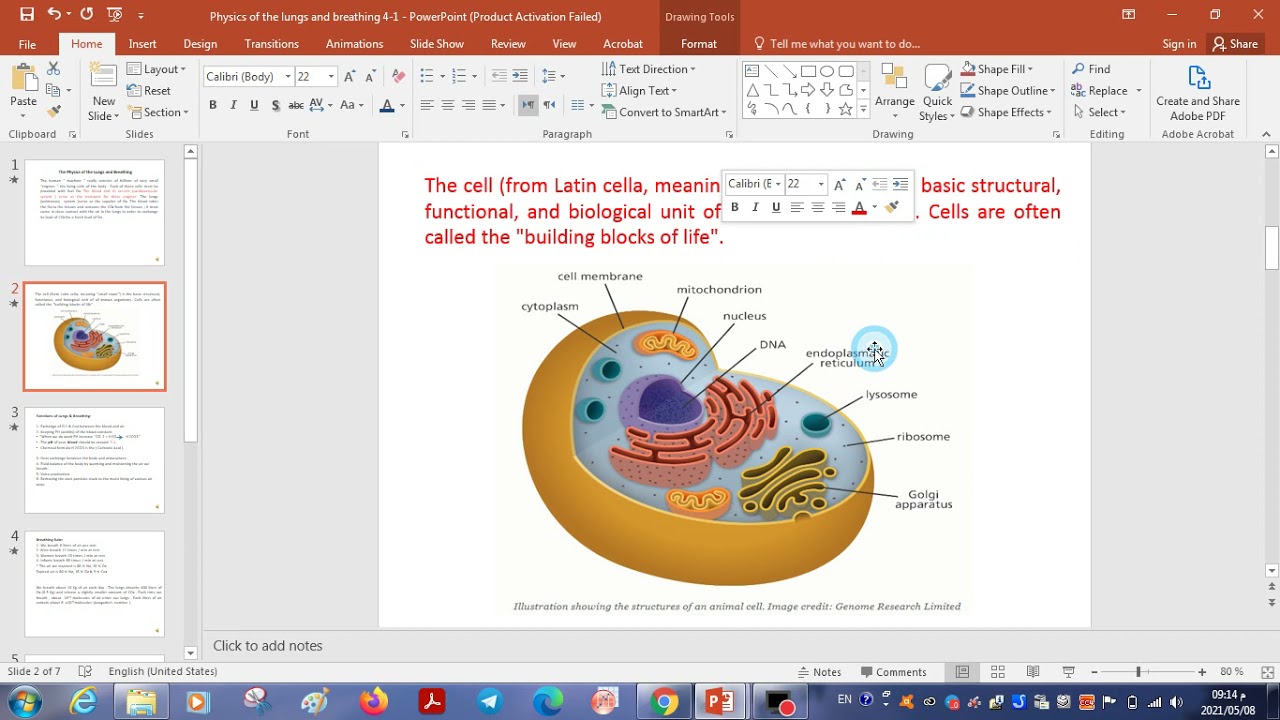Screen dimensions: 1280x720
Task: Toggle Bold in the ribbon
Action: coord(212,105)
